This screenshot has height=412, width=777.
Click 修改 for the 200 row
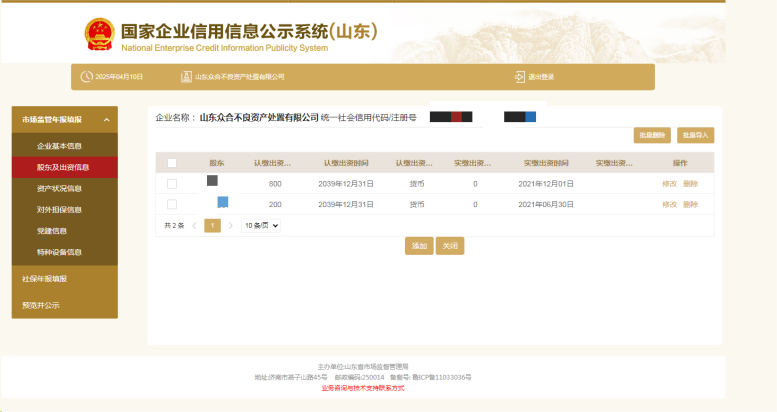click(x=669, y=204)
